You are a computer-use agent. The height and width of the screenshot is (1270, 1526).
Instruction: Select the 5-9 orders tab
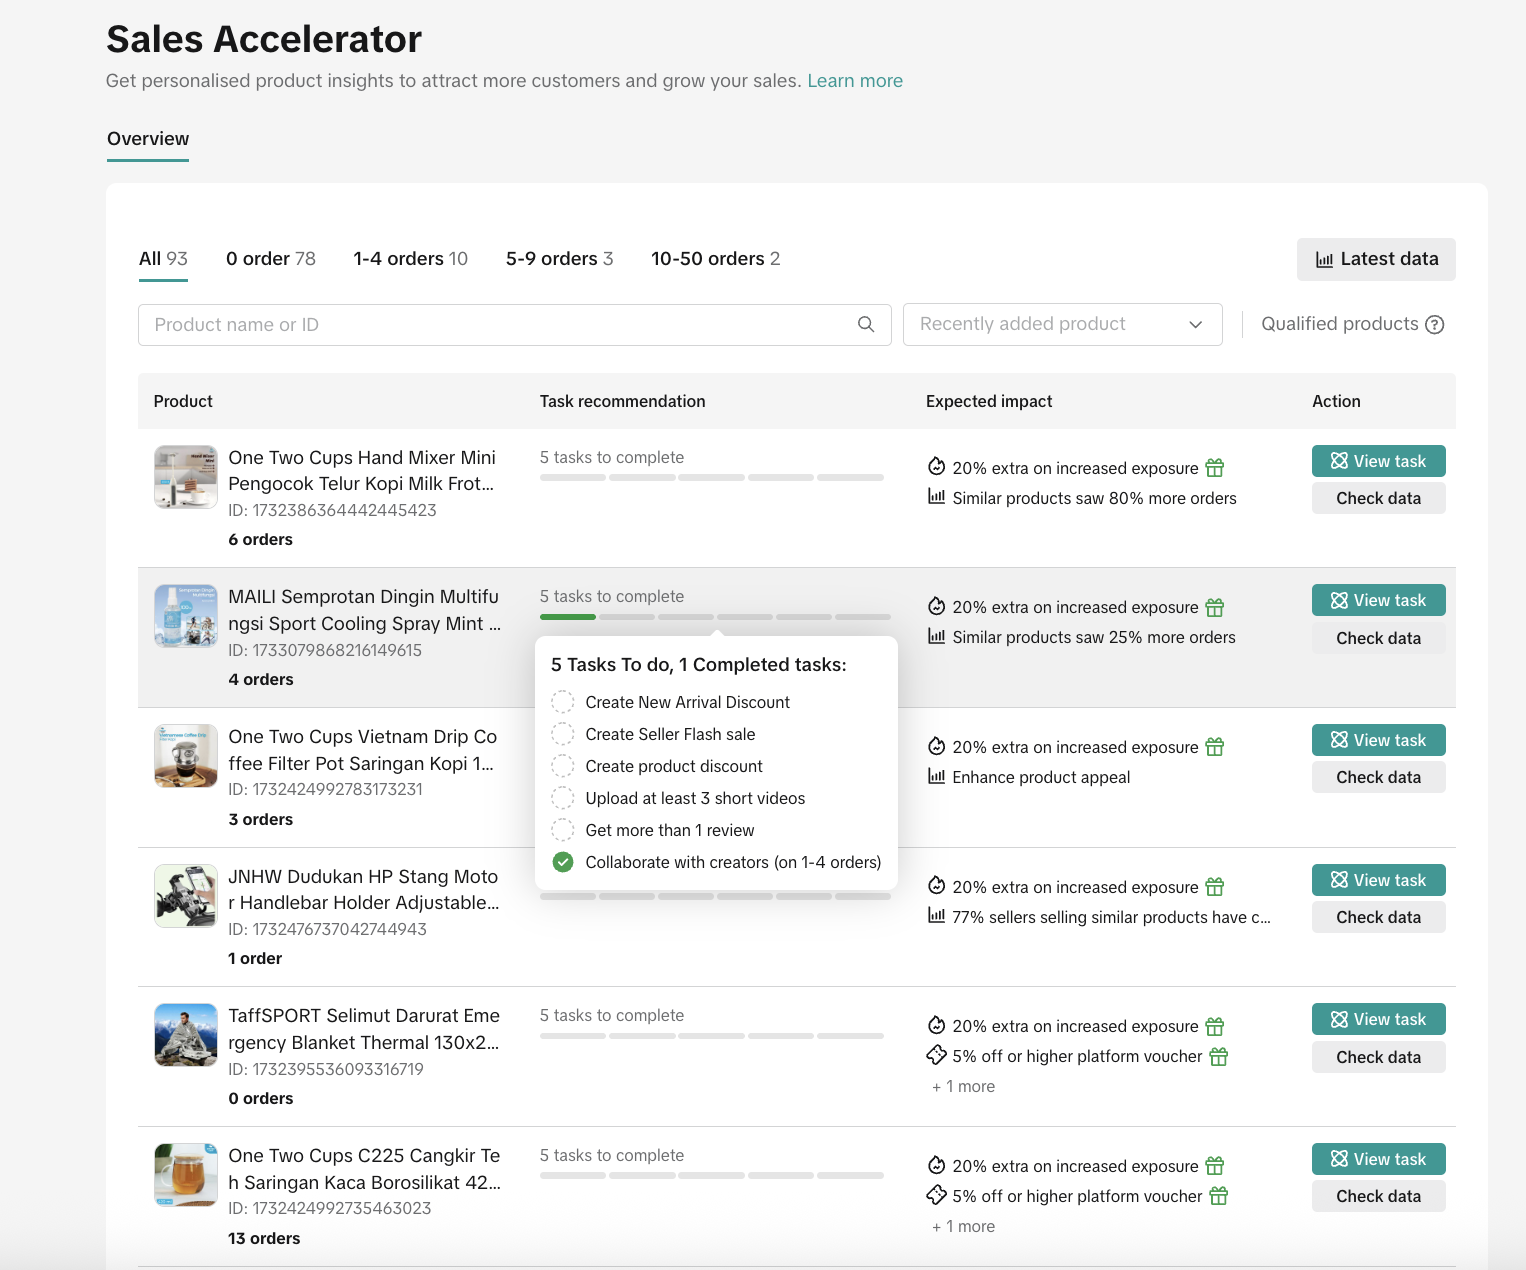pos(559,259)
